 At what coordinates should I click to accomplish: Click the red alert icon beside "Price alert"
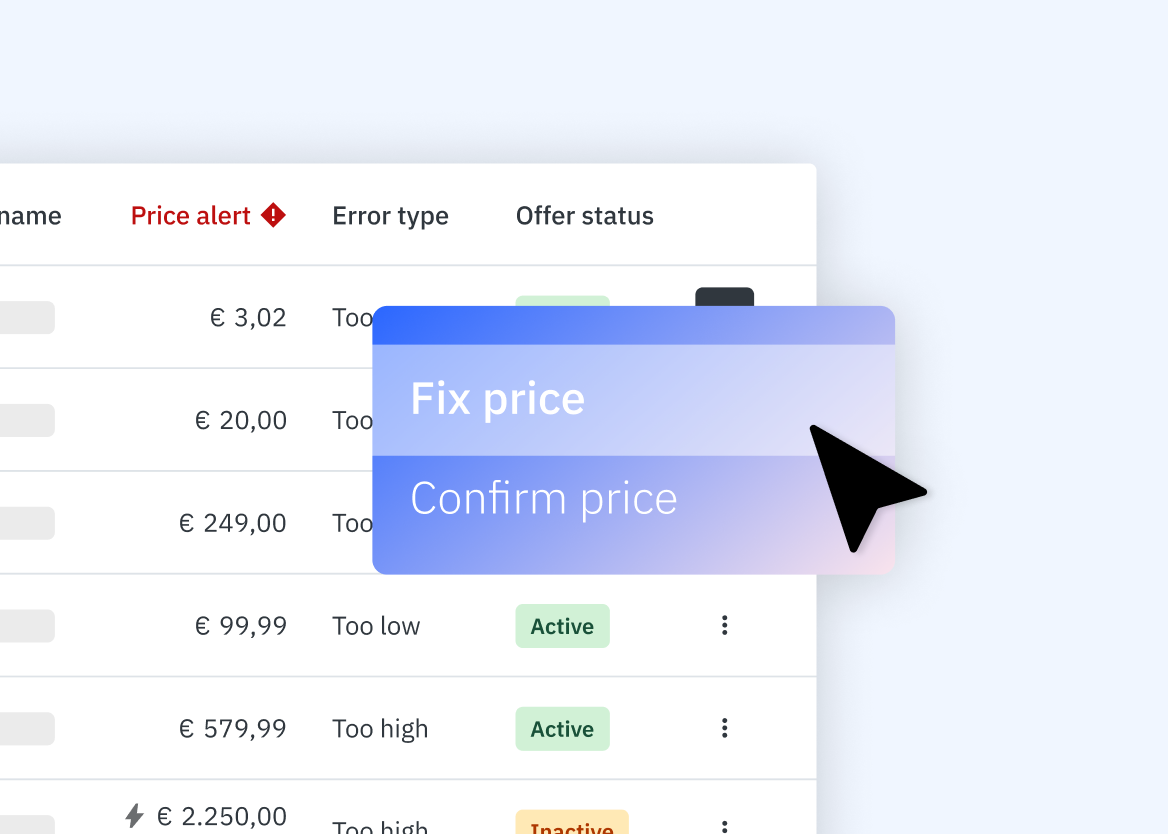pos(275,215)
